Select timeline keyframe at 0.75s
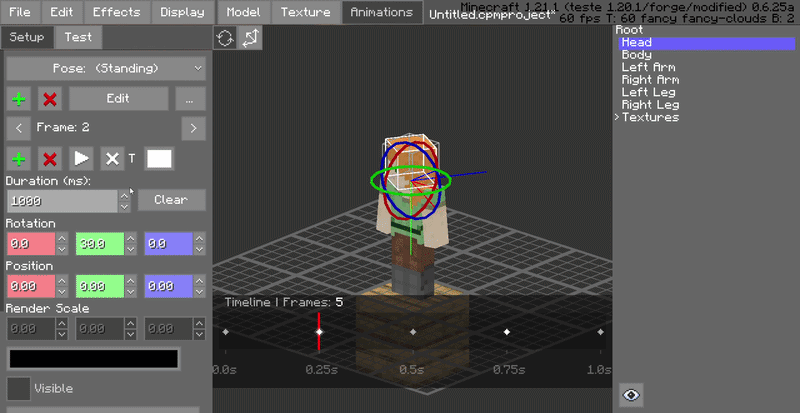800x413 pixels. 507,332
